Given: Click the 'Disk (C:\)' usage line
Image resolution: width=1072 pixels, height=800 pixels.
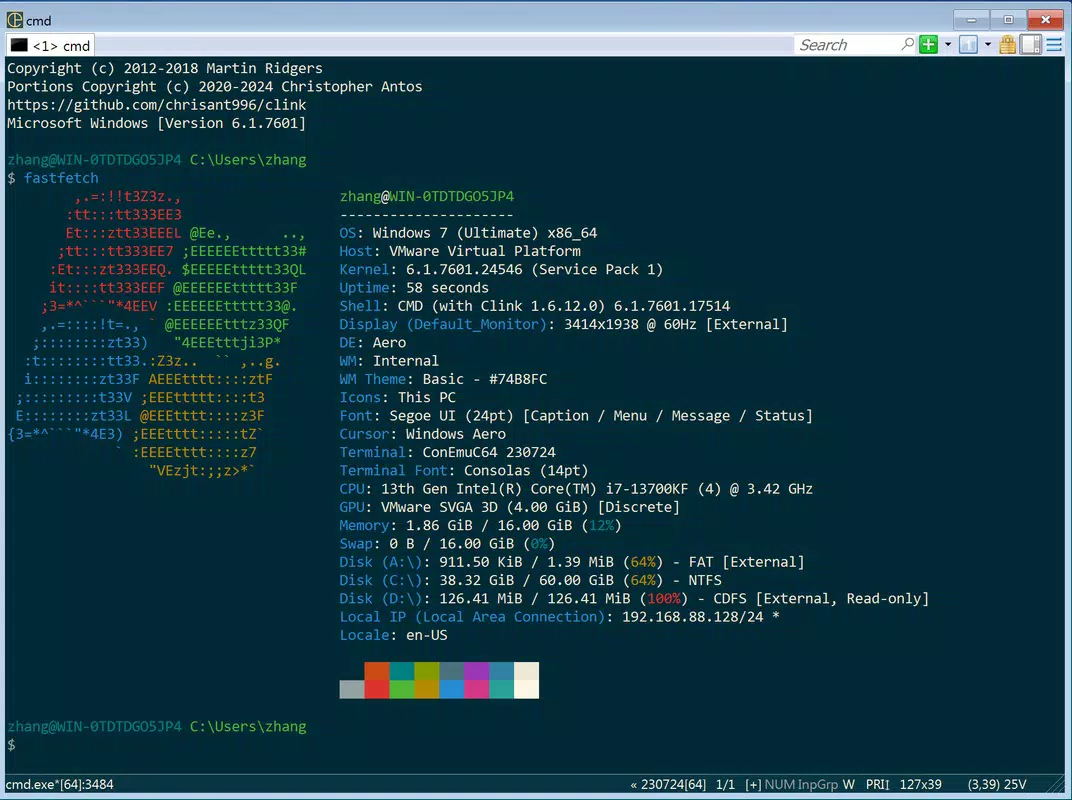Looking at the screenshot, I should pyautogui.click(x=531, y=581).
